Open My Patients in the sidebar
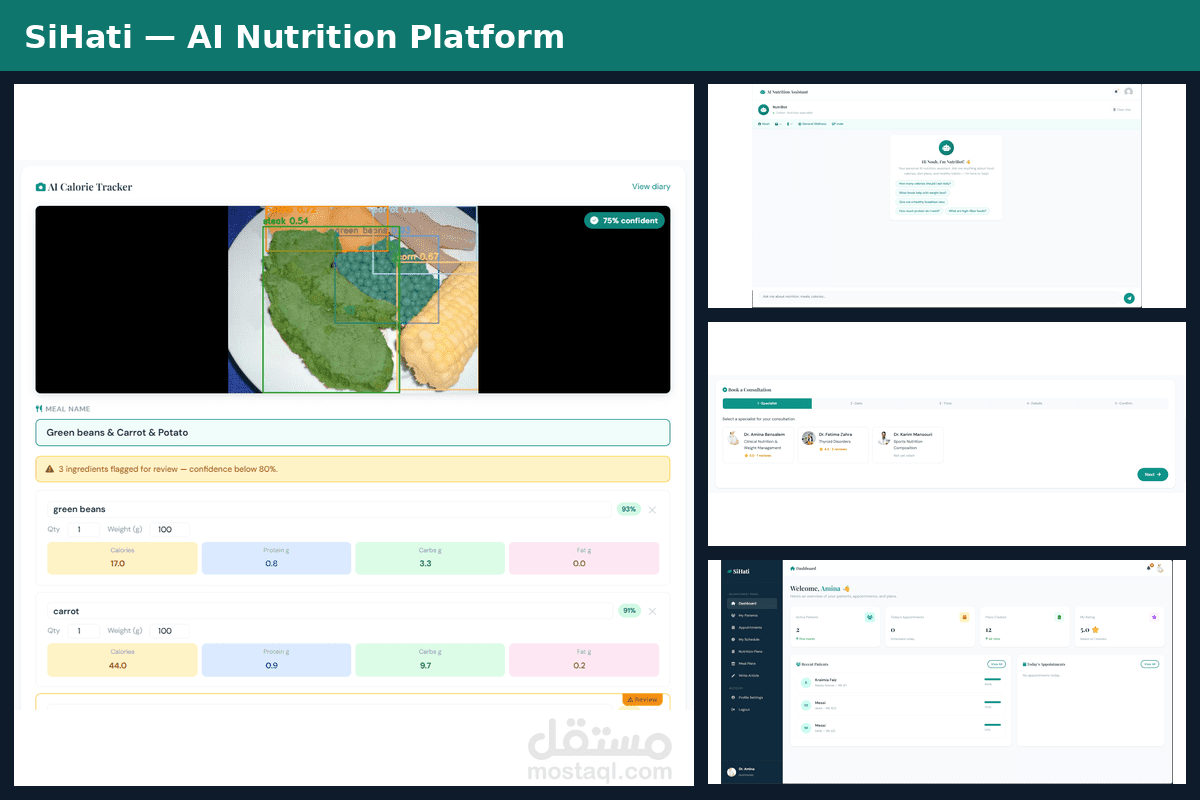Viewport: 1200px width, 800px height. pyautogui.click(x=752, y=616)
